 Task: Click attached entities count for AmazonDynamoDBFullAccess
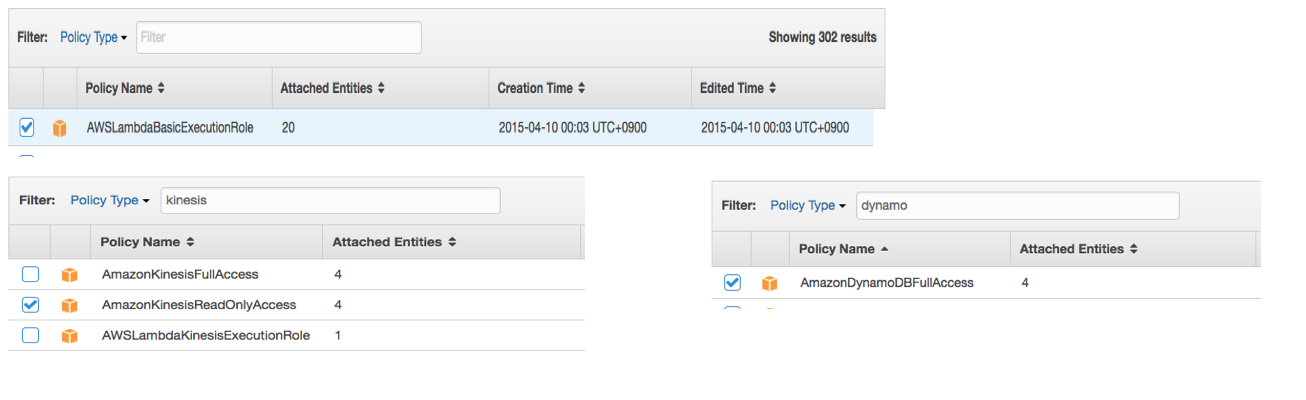[1025, 283]
